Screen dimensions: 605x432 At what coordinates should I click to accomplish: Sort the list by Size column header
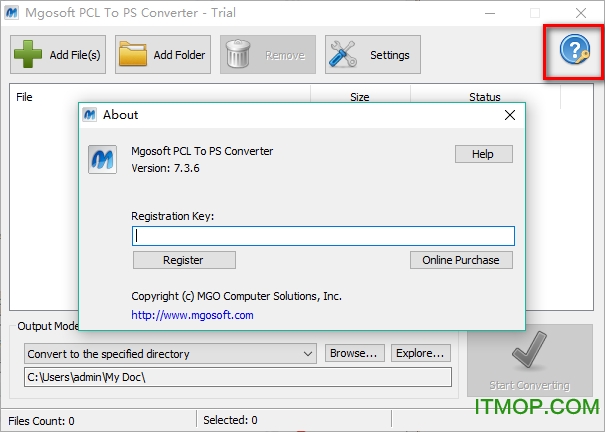click(x=359, y=97)
